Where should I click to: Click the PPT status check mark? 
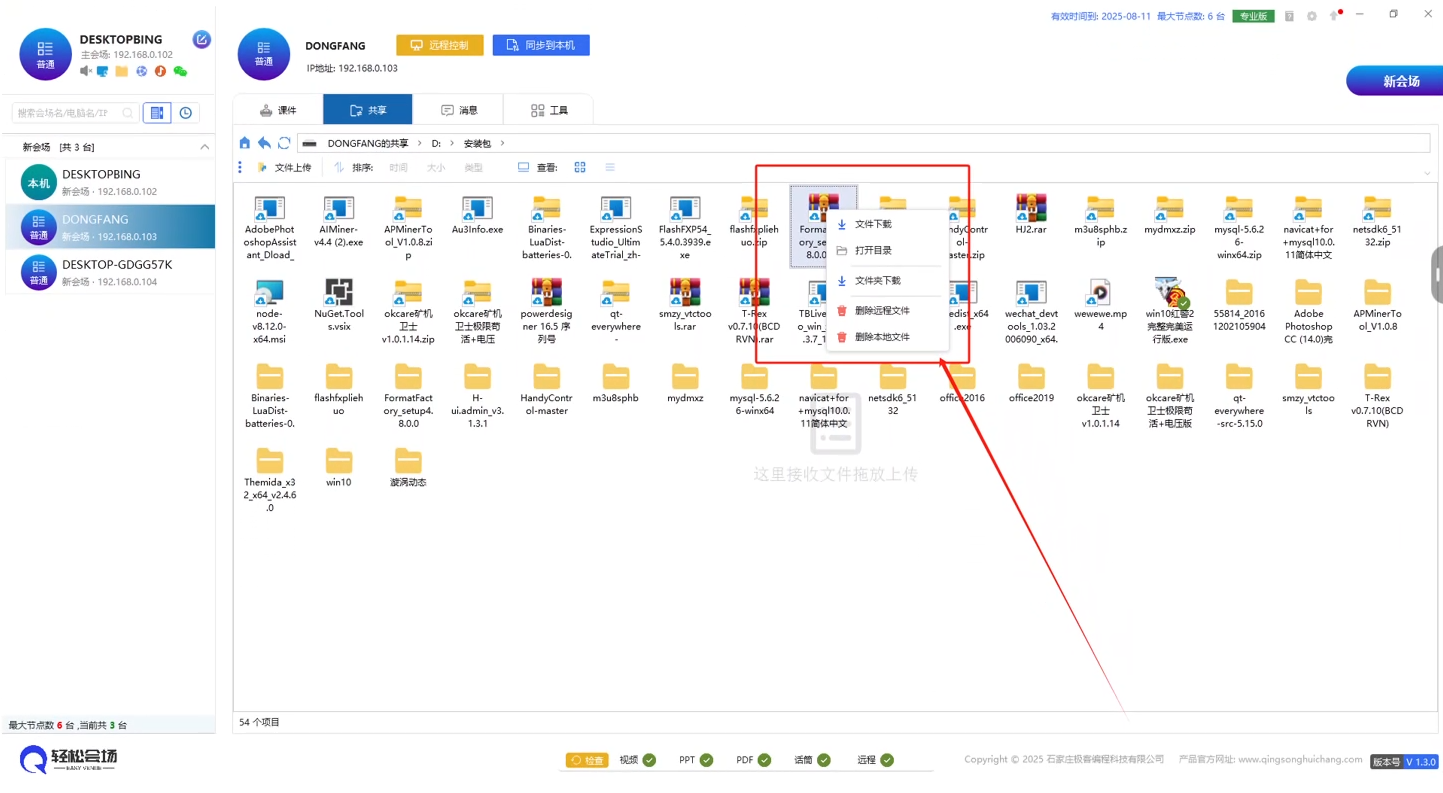click(x=707, y=760)
